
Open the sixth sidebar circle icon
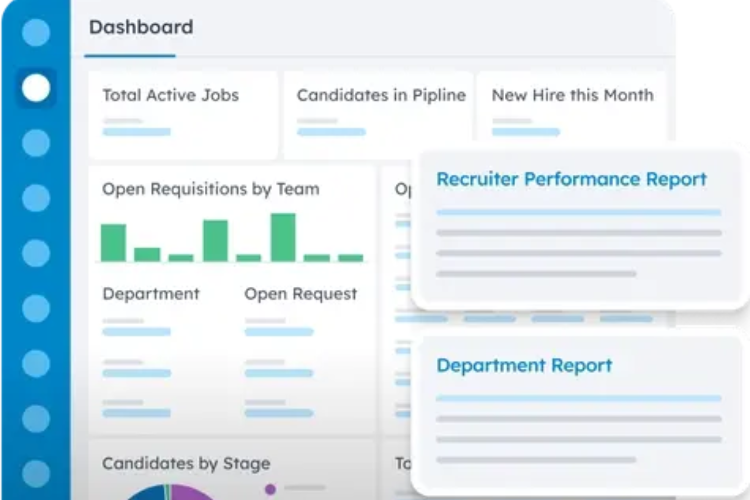tap(36, 309)
